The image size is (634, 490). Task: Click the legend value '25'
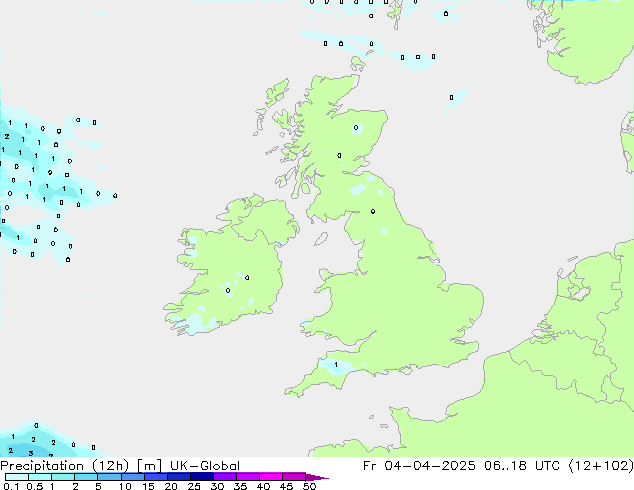click(x=194, y=486)
